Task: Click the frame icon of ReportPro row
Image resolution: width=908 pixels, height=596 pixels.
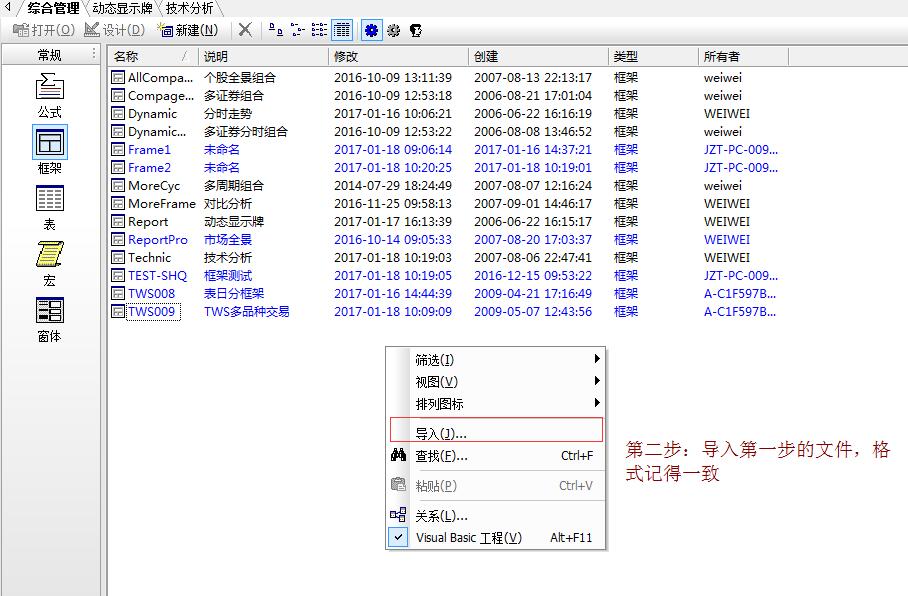Action: (x=118, y=239)
